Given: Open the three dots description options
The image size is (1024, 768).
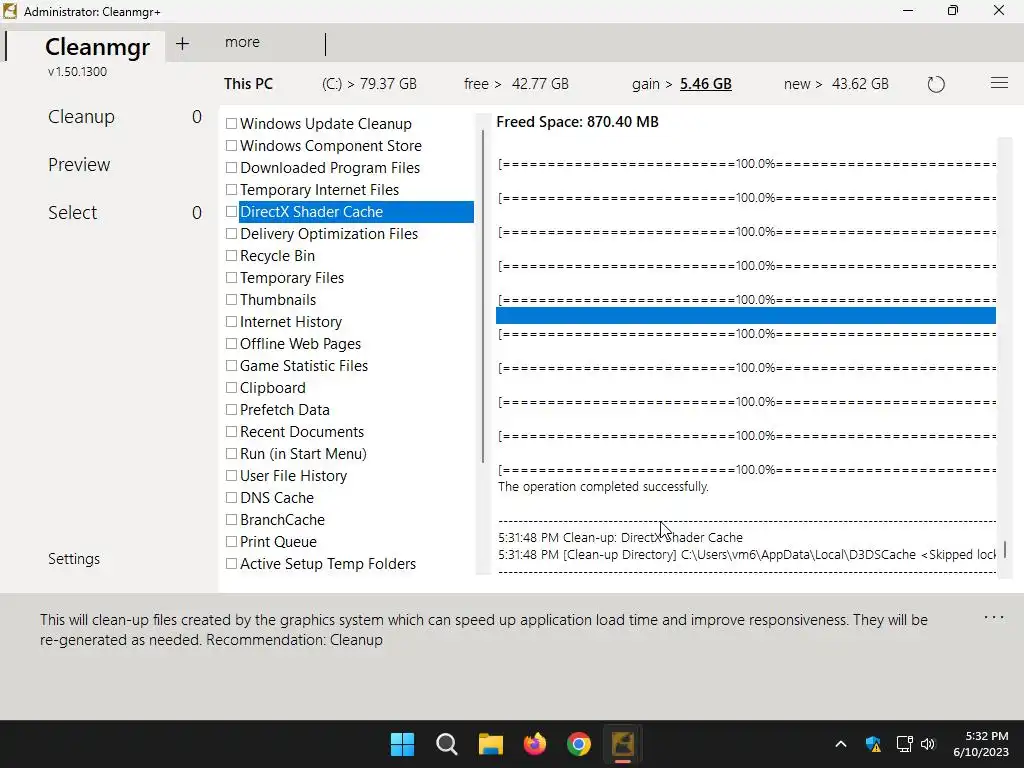Looking at the screenshot, I should pyautogui.click(x=993, y=617).
